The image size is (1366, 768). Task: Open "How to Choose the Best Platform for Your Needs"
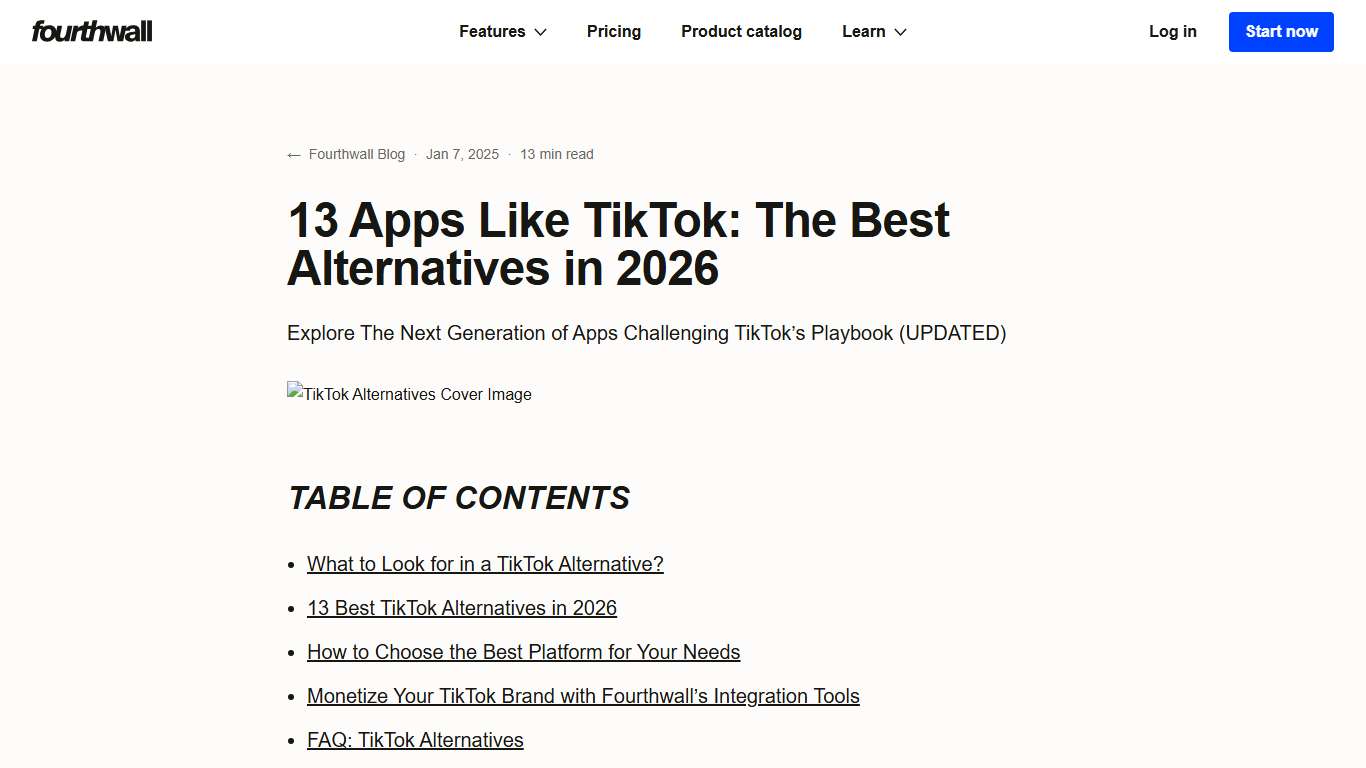click(523, 652)
